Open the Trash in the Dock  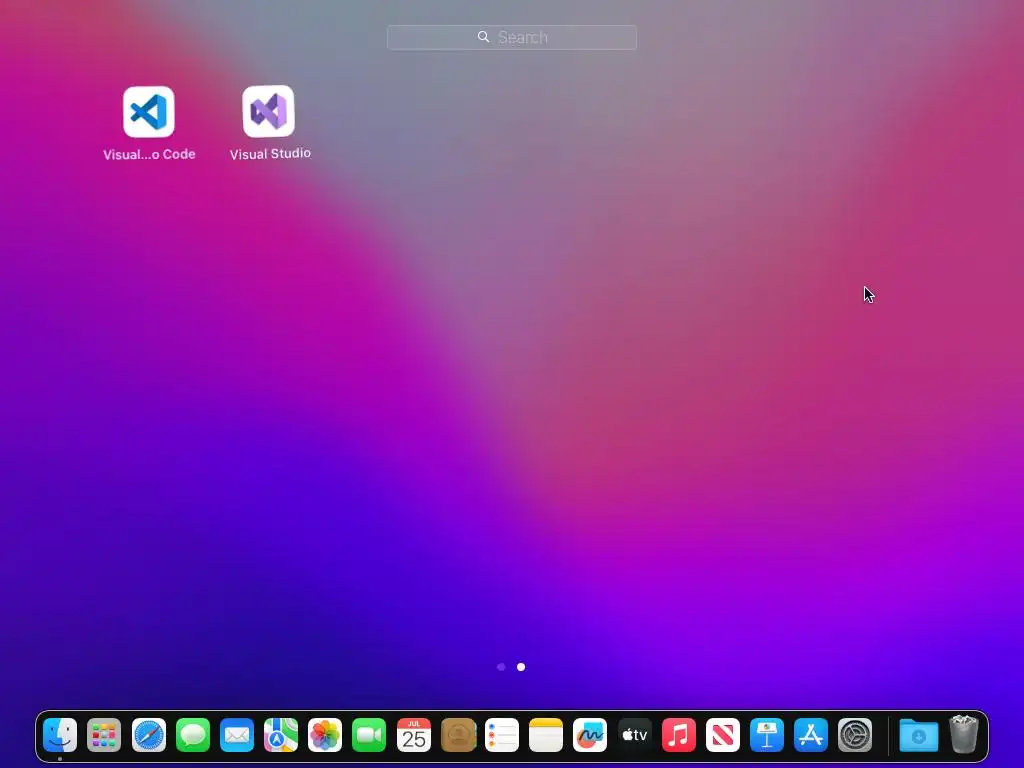[x=963, y=734]
